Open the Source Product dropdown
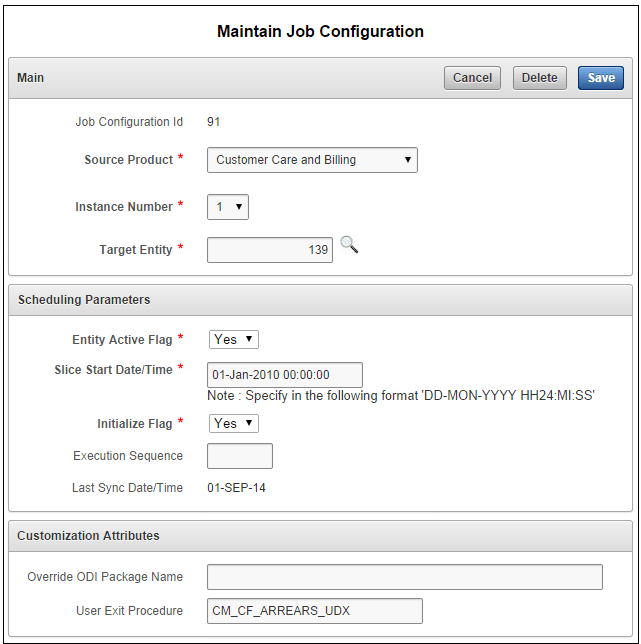The image size is (641, 644). [312, 160]
